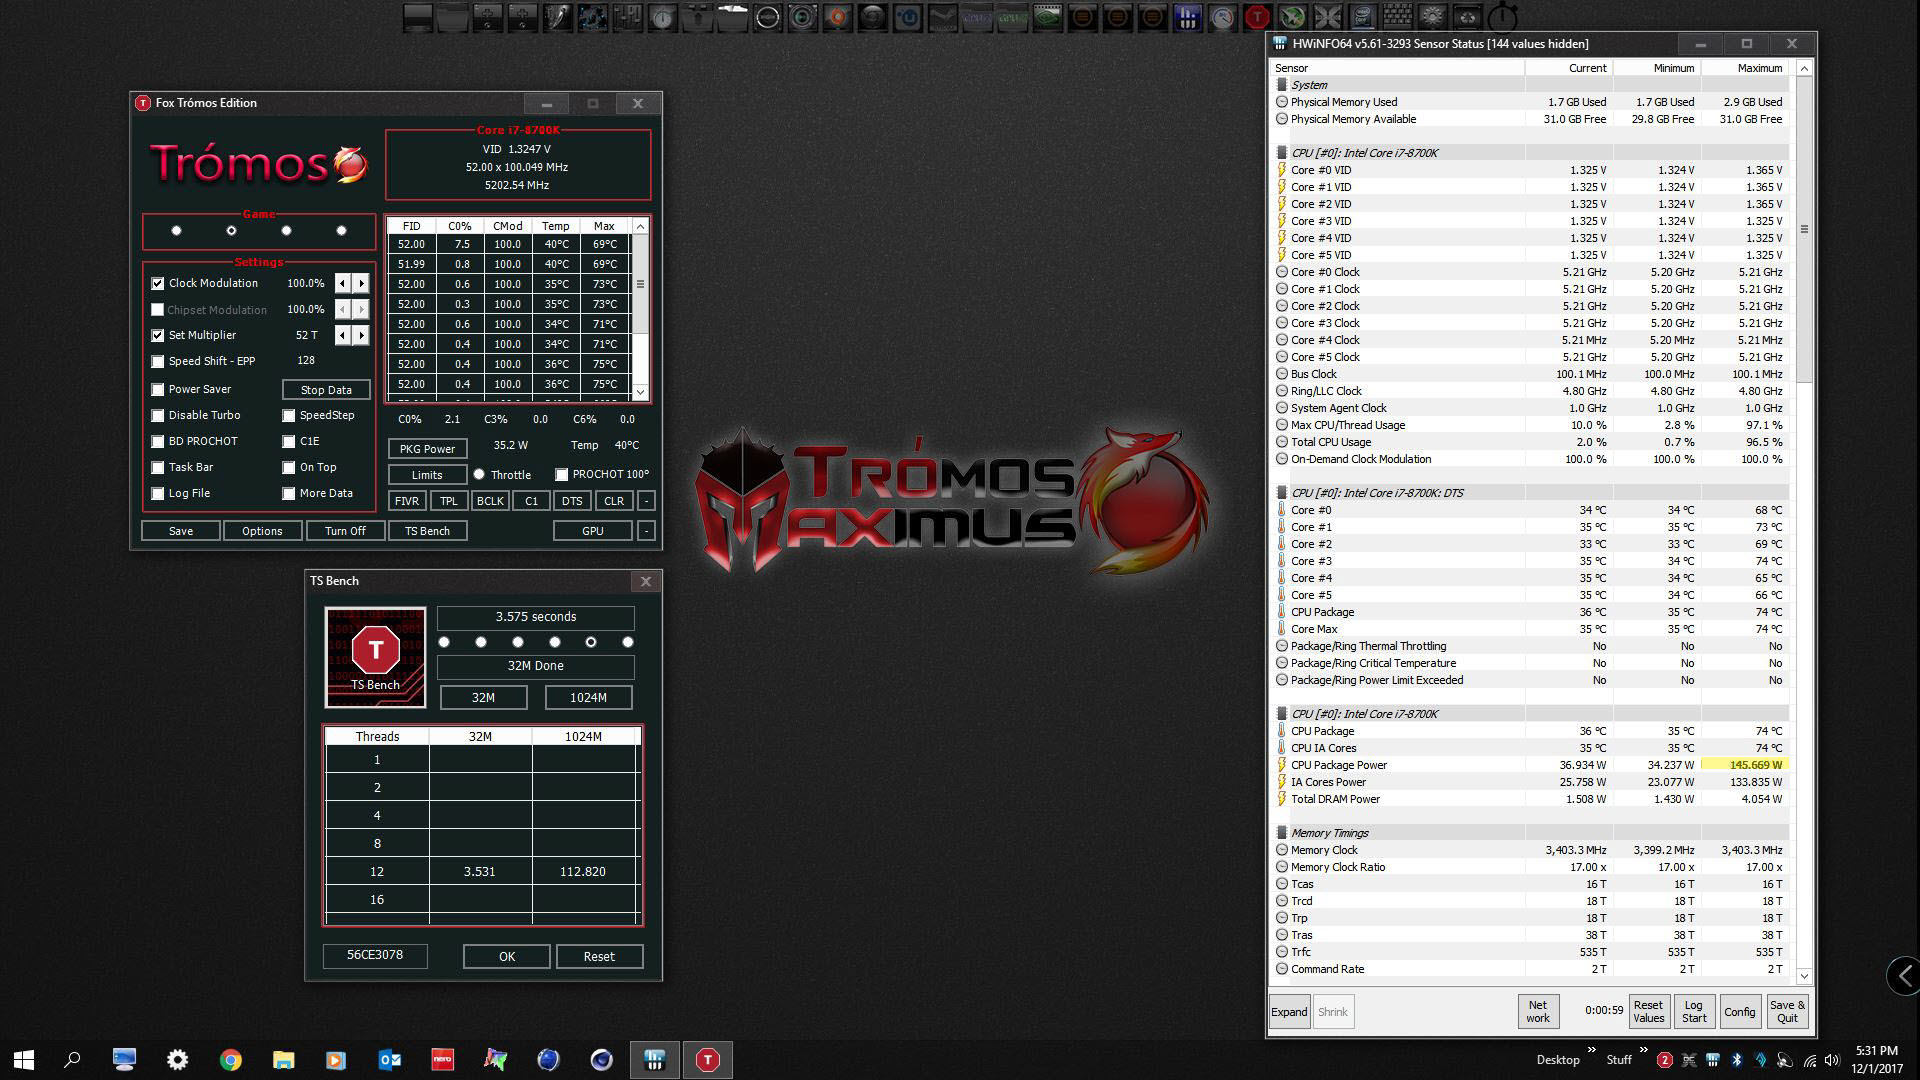
Task: Select the Throttle radio button
Action: 479,475
